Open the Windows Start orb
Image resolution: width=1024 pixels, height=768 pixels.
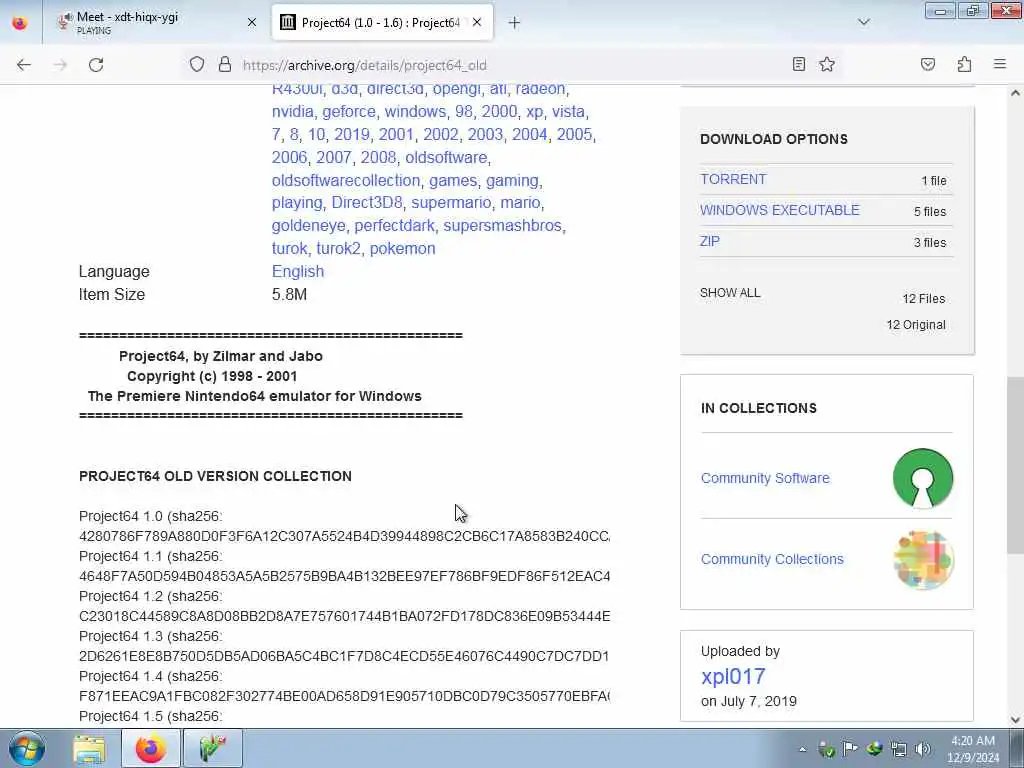click(x=26, y=748)
